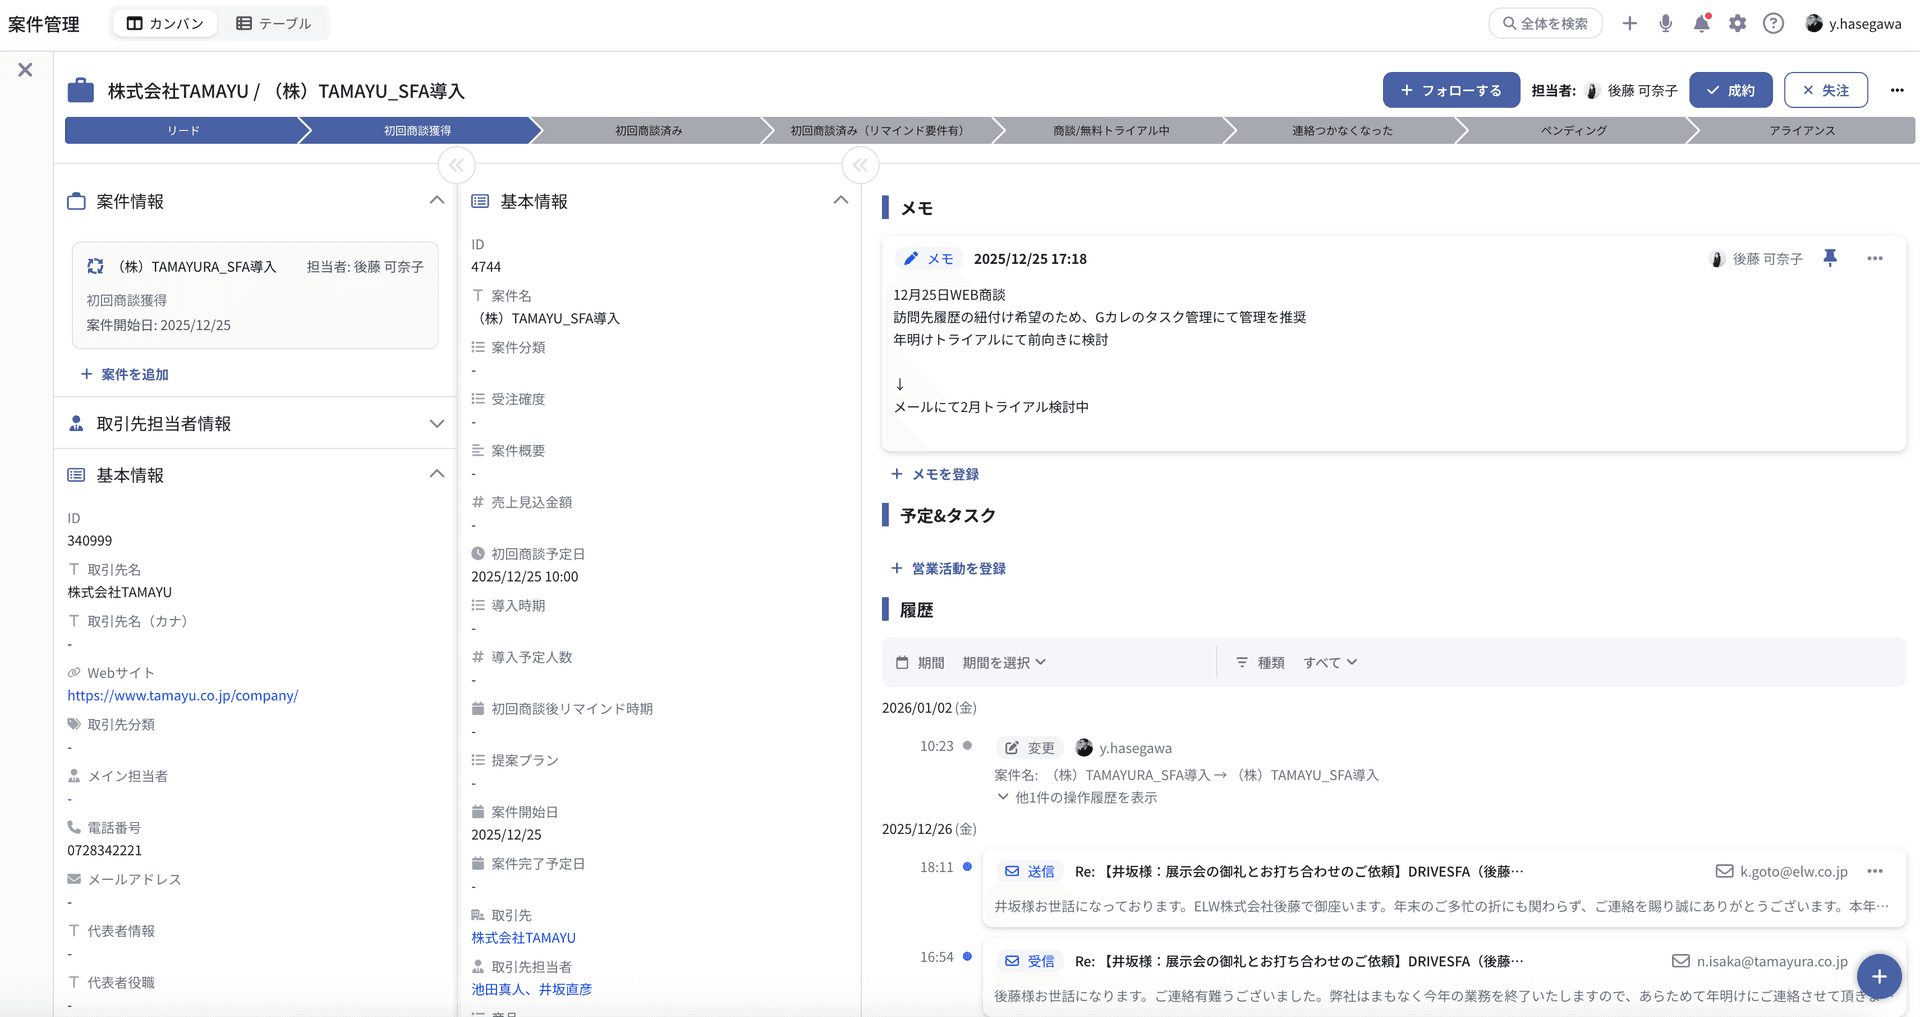The image size is (1920, 1017).
Task: Open the voice input microphone icon
Action: tap(1665, 23)
